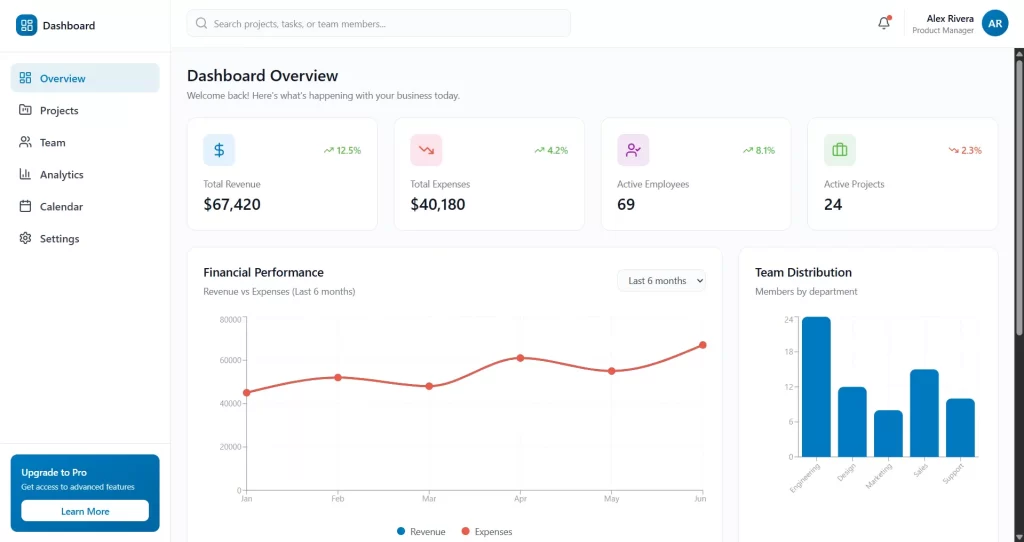Open Settings from the sidebar
1024x542 pixels.
pos(59,239)
